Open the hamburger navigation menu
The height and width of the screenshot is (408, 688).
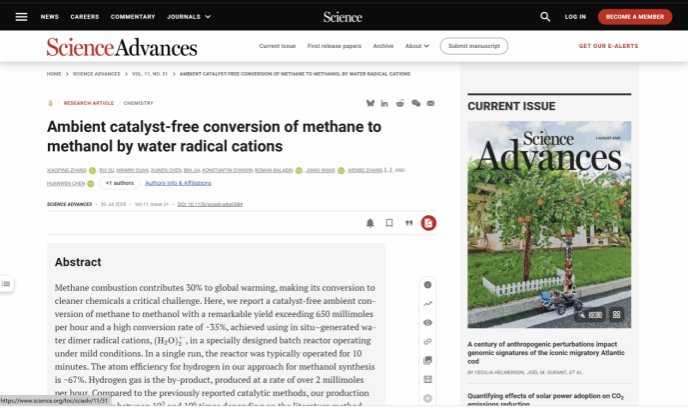pyautogui.click(x=21, y=17)
